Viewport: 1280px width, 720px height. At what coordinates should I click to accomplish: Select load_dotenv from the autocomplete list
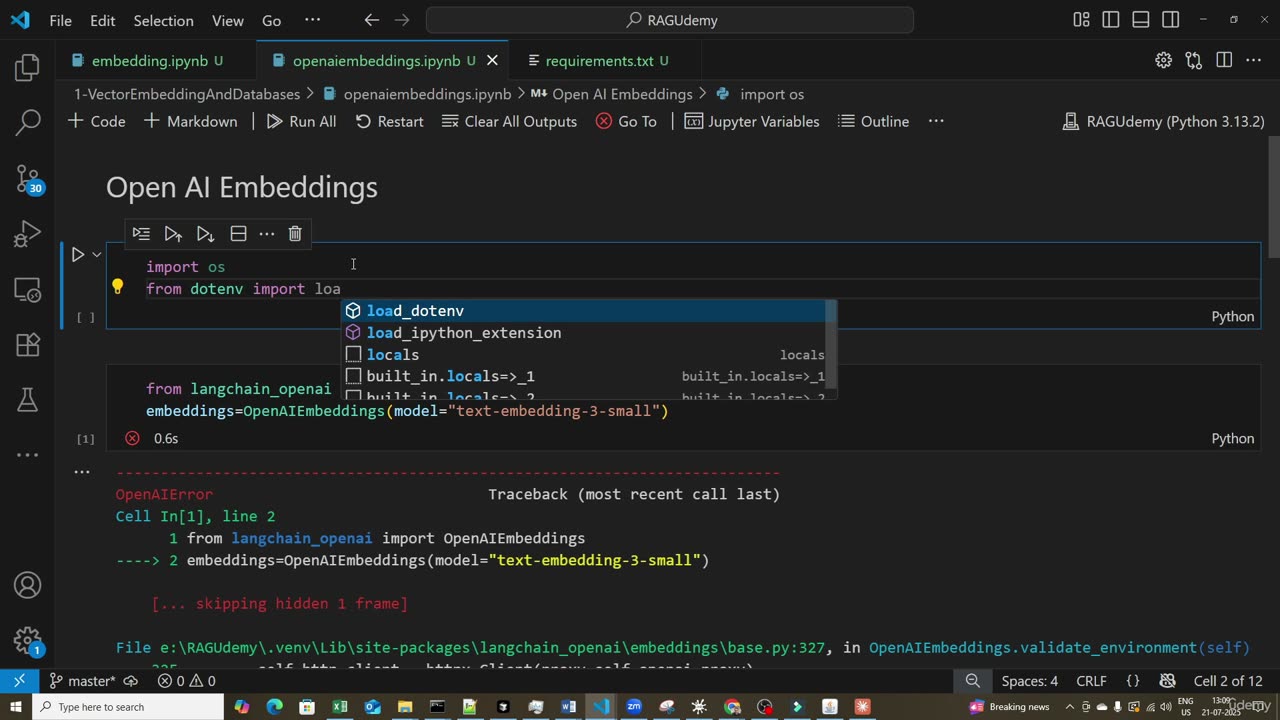click(x=415, y=311)
